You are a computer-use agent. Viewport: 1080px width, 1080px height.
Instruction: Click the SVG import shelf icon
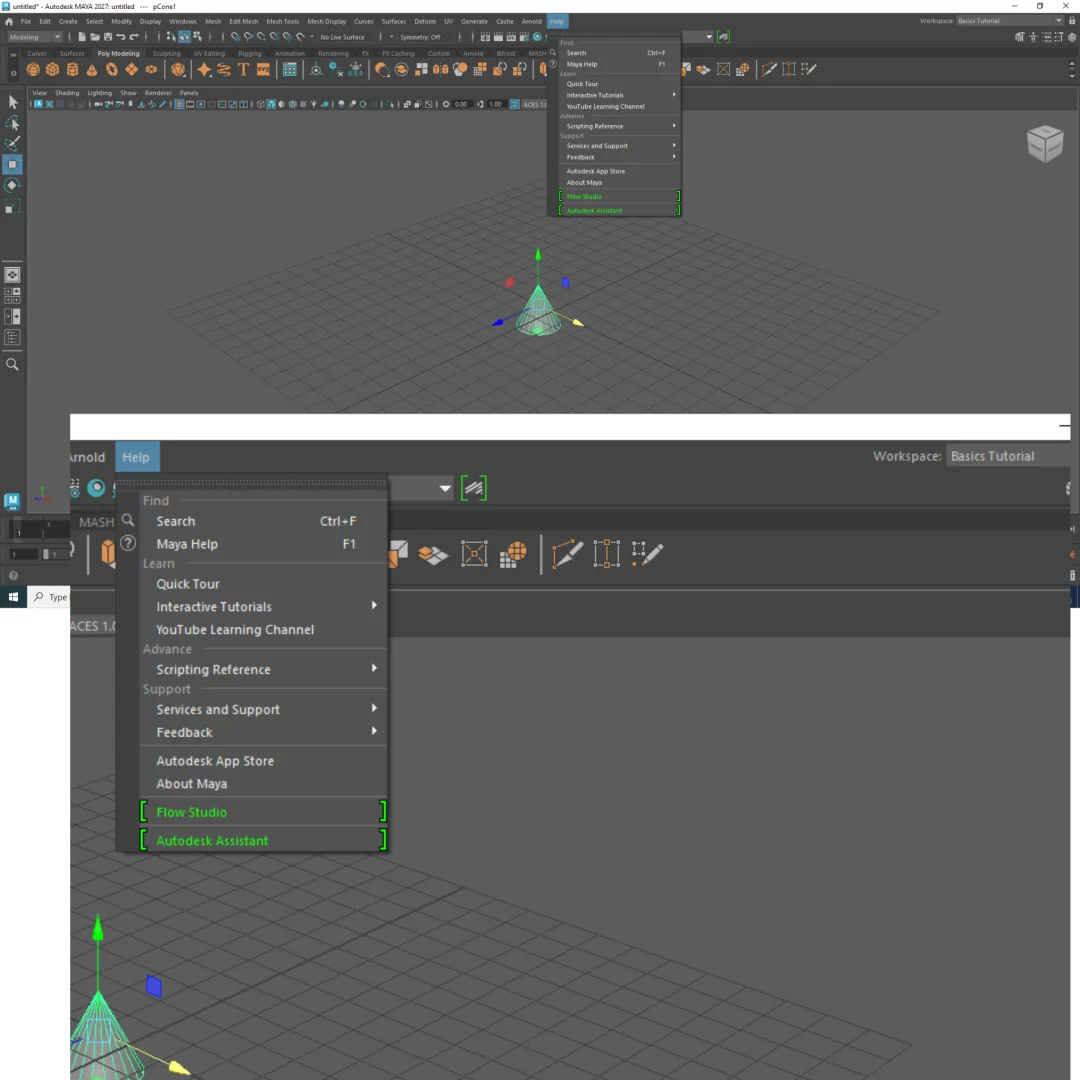pos(263,70)
